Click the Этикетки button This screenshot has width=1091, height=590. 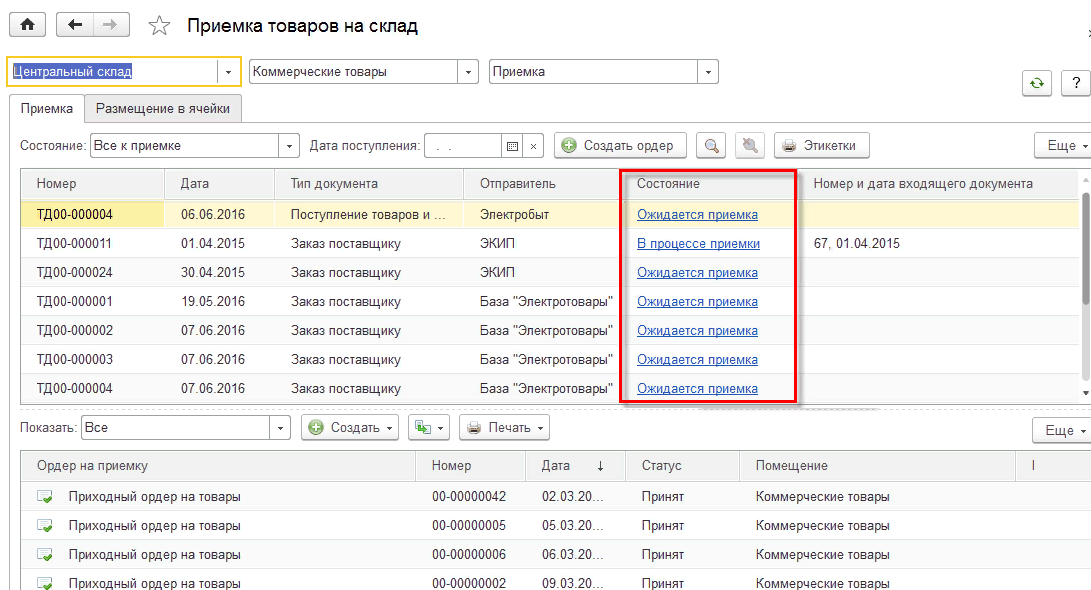point(821,146)
